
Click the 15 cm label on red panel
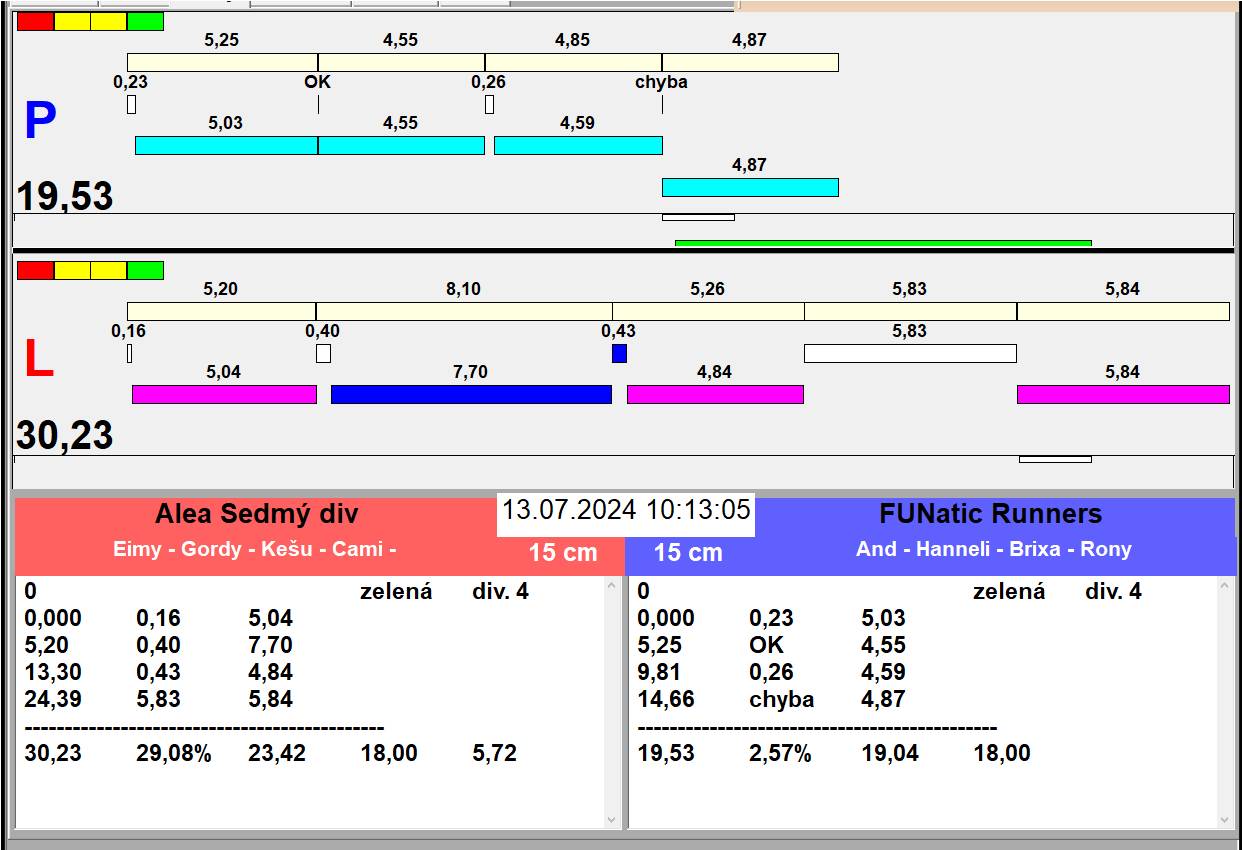click(563, 552)
